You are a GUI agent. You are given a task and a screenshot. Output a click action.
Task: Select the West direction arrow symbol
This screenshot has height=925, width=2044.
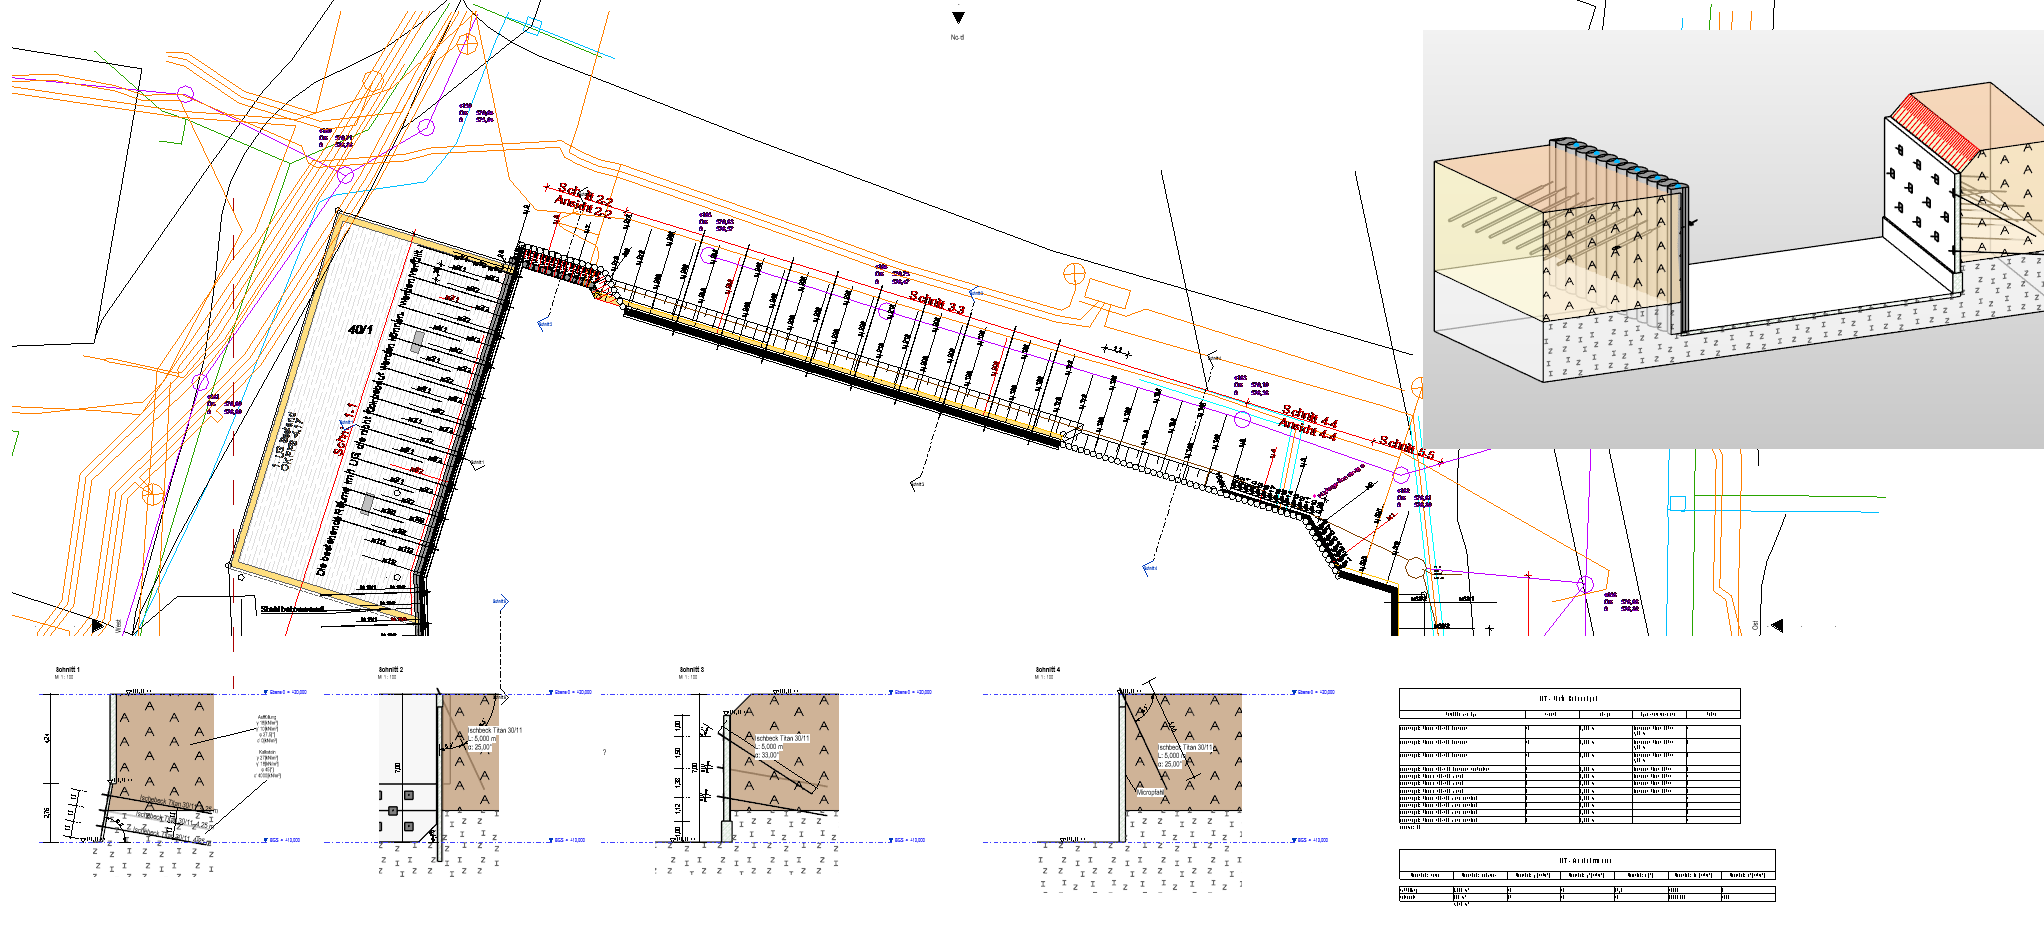97,626
